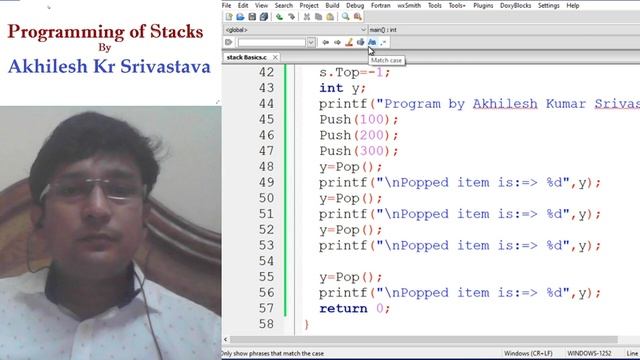640x360 pixels.
Task: Open the File menu
Action: coord(227,6)
